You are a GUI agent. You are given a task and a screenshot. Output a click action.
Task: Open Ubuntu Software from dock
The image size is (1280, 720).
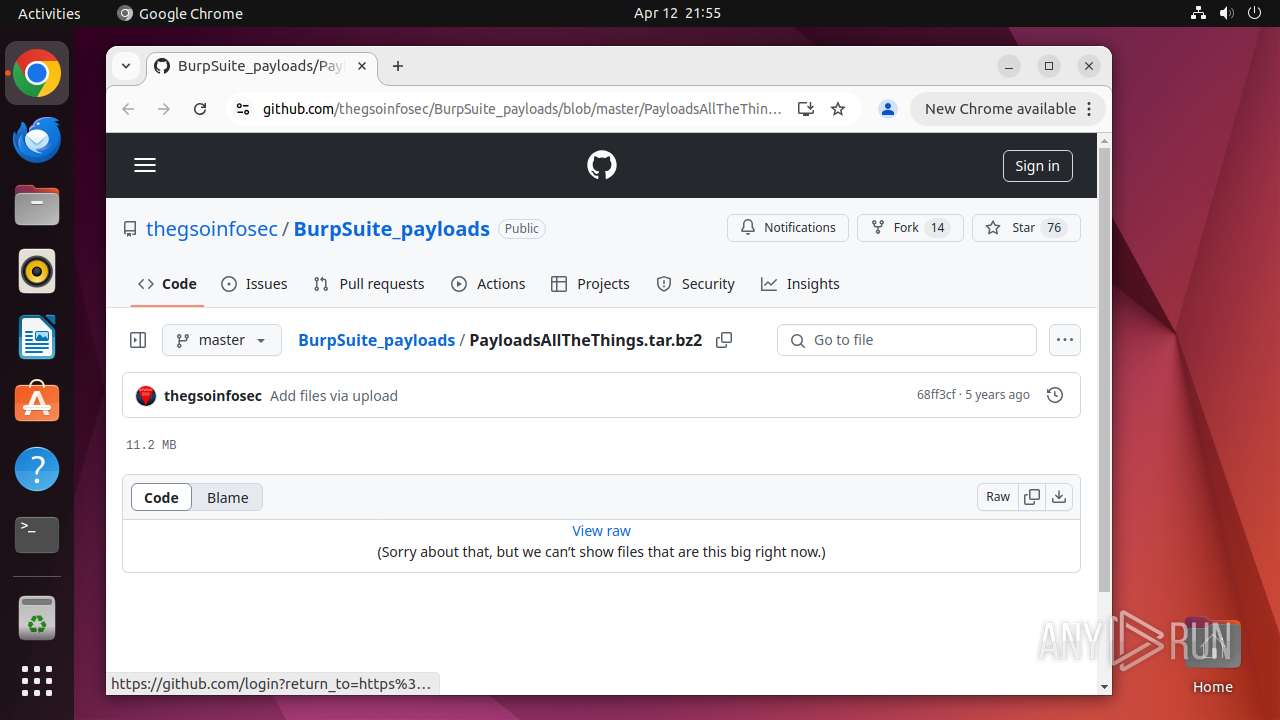point(37,403)
